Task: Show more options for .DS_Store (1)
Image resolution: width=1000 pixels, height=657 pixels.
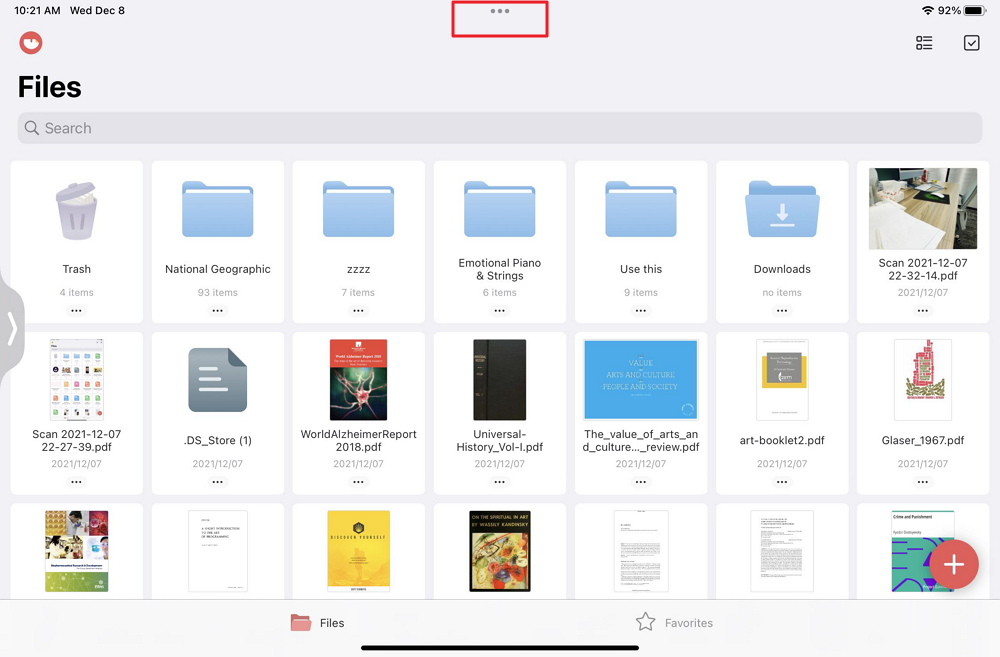Action: (x=217, y=482)
